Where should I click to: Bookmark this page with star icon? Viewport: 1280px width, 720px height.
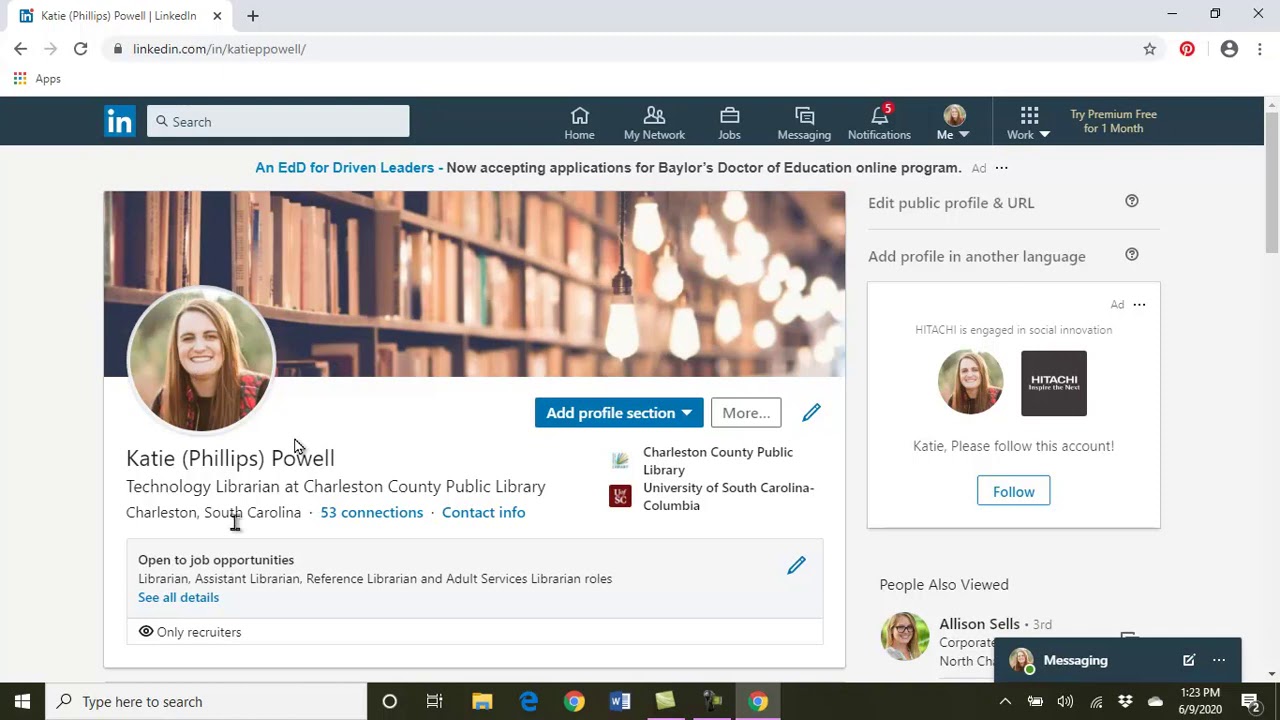1150,49
